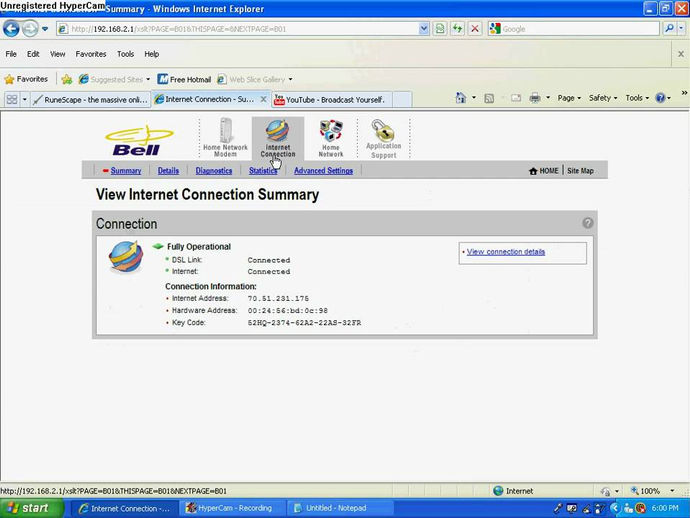690x518 pixels.
Task: Click Internet Connection taskbar button
Action: (x=125, y=508)
